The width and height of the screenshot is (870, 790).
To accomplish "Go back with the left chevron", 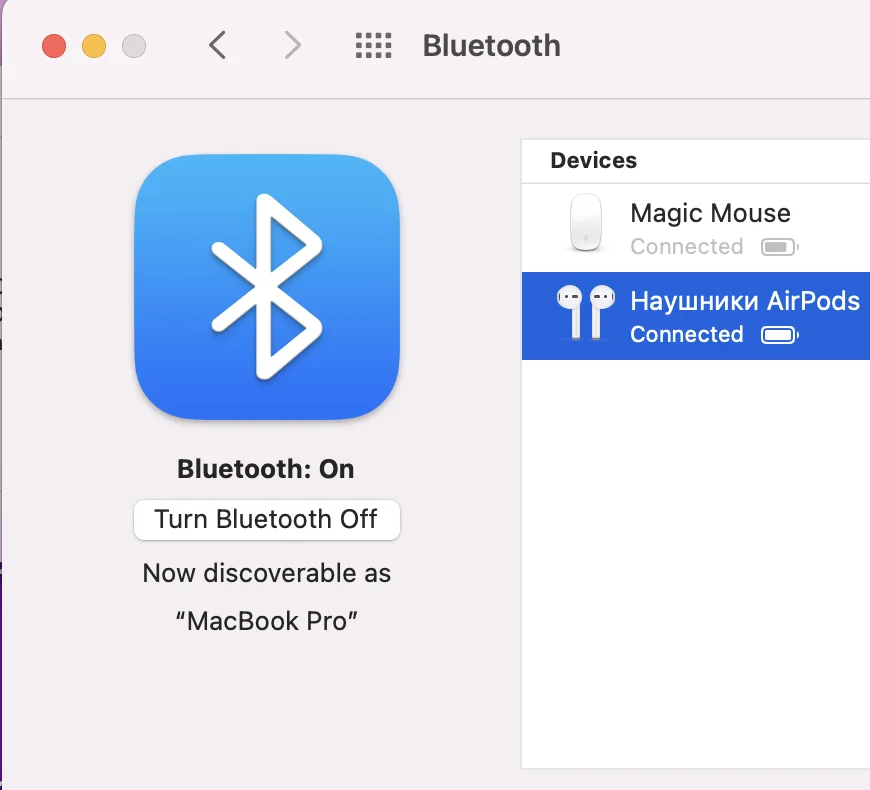I will coord(217,45).
